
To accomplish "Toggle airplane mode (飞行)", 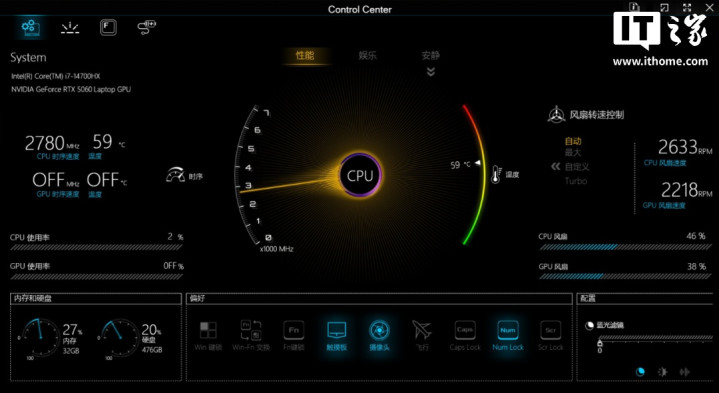I will coord(422,335).
